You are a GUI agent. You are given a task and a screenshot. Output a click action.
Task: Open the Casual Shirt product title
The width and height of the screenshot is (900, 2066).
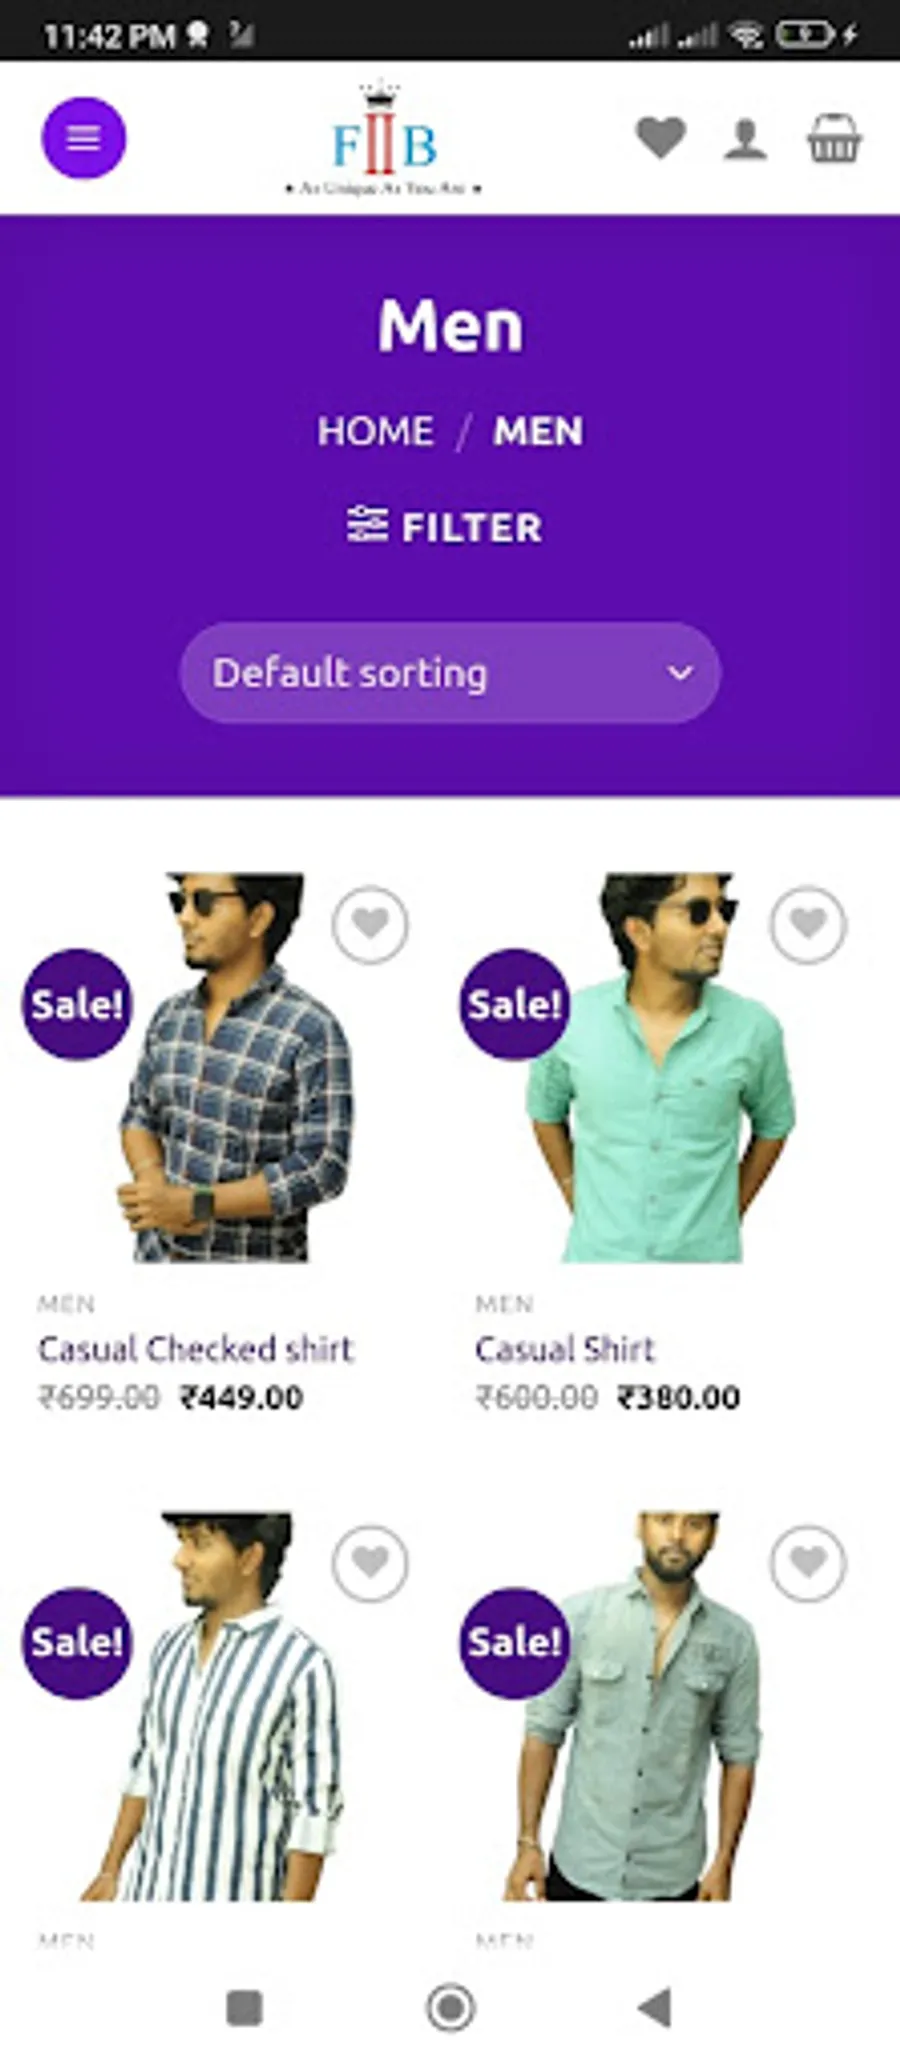tap(565, 1349)
